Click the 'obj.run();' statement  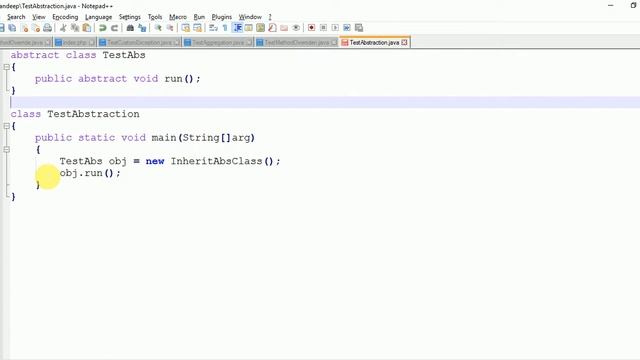pos(90,173)
